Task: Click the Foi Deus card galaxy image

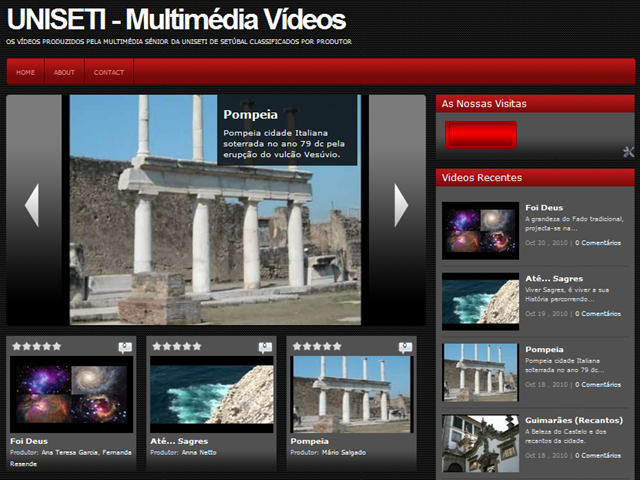Action: coord(71,394)
